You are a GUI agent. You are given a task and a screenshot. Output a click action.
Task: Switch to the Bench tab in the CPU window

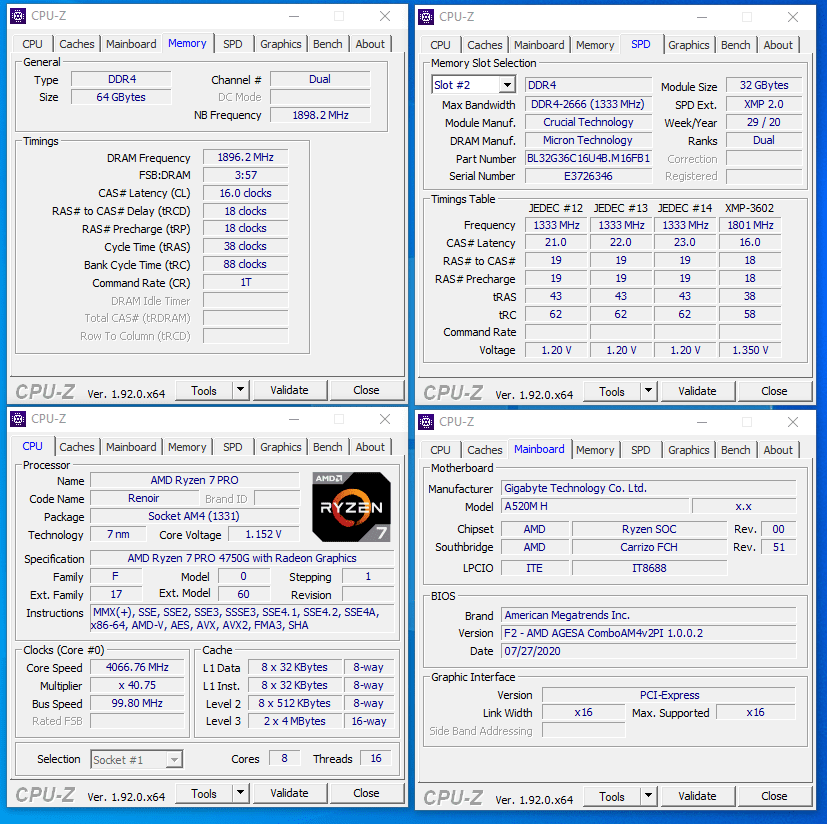tap(328, 447)
